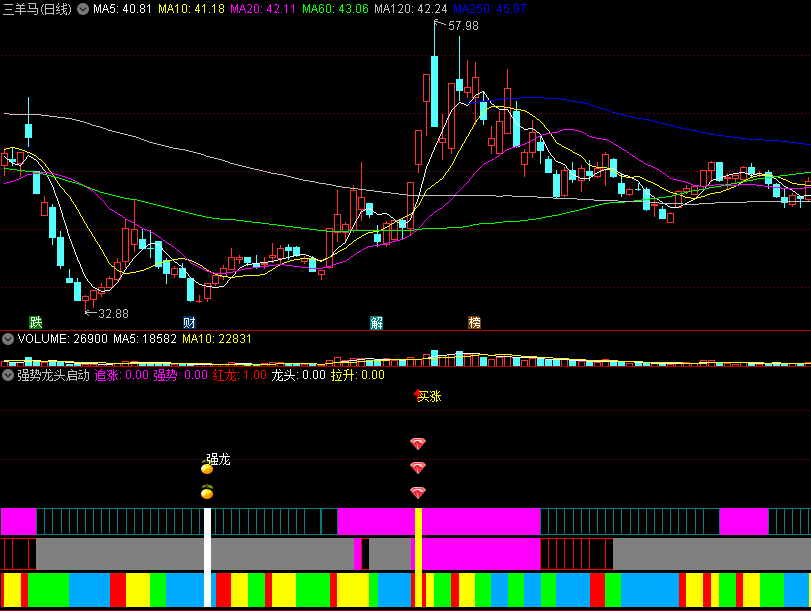Click the MA250: 45.97 label
The width and height of the screenshot is (811, 611).
tap(489, 9)
